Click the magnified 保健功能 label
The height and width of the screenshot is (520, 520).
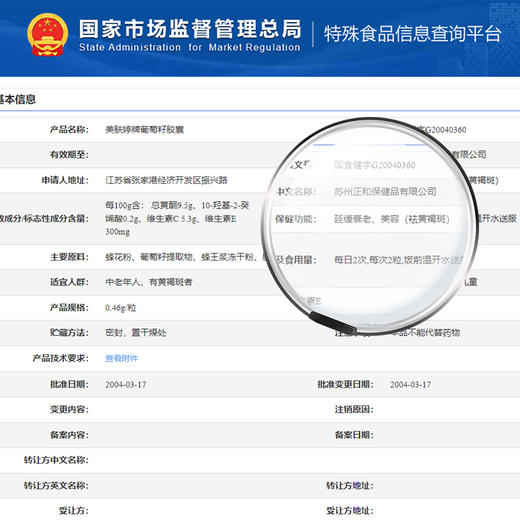point(296,219)
